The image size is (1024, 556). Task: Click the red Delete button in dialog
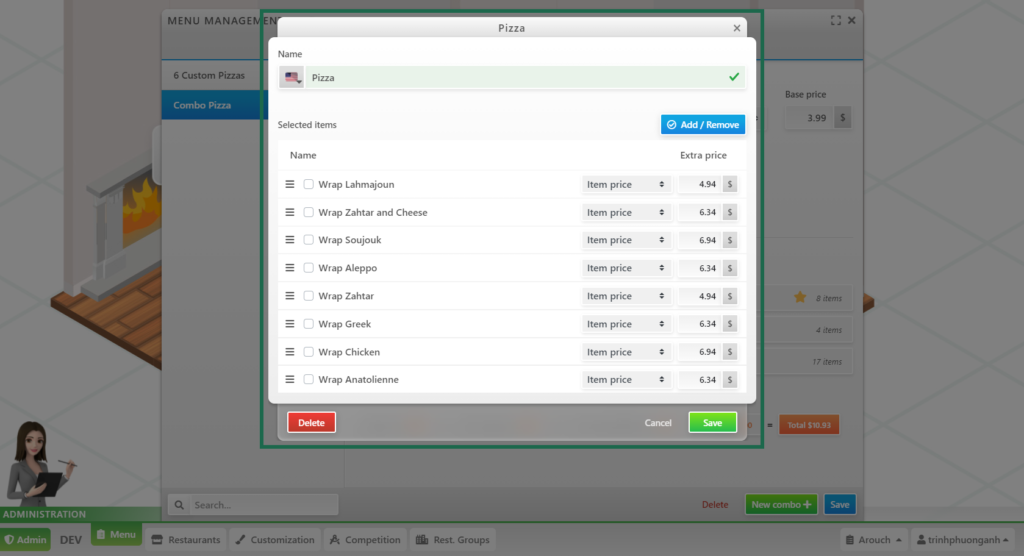[x=311, y=423]
